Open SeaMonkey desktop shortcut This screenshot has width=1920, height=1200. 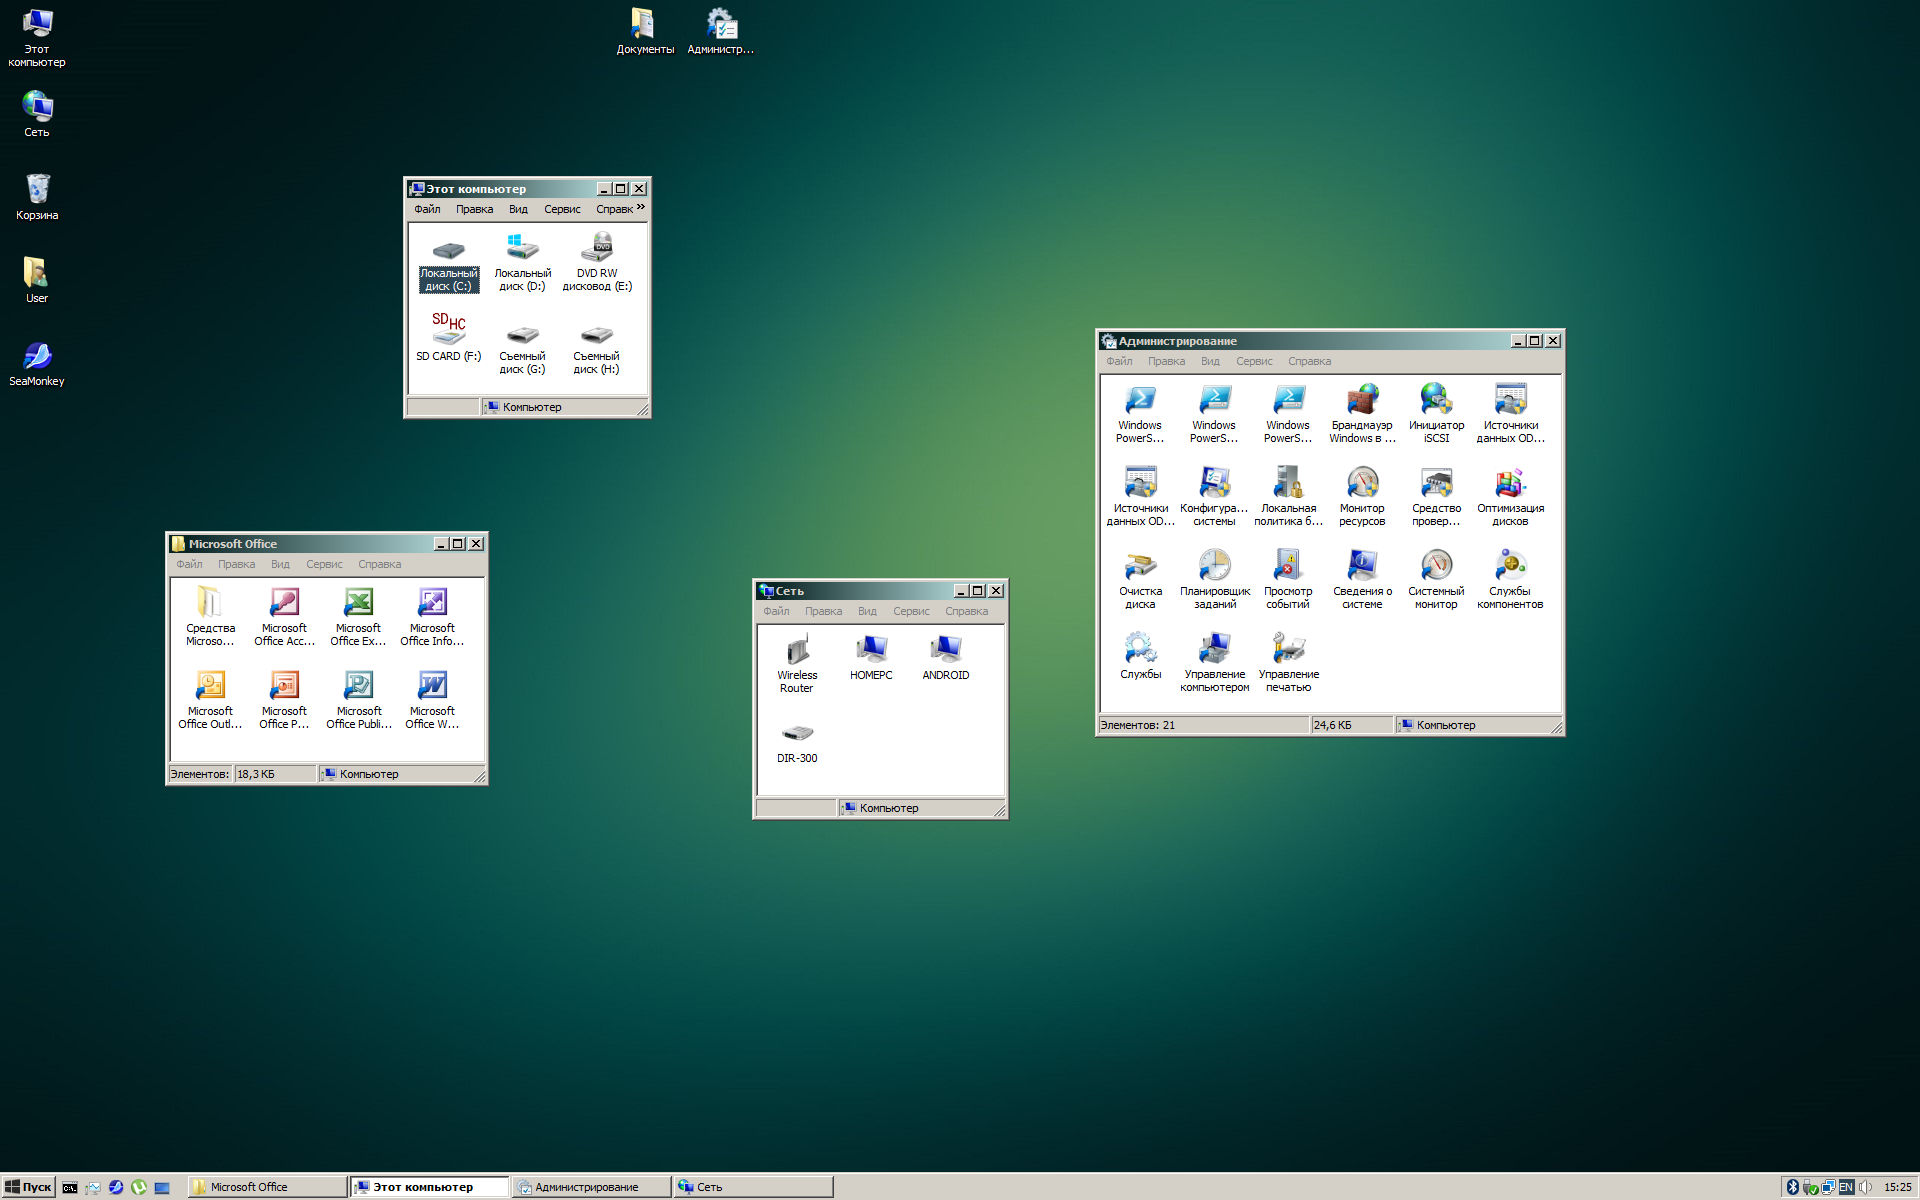pyautogui.click(x=37, y=357)
